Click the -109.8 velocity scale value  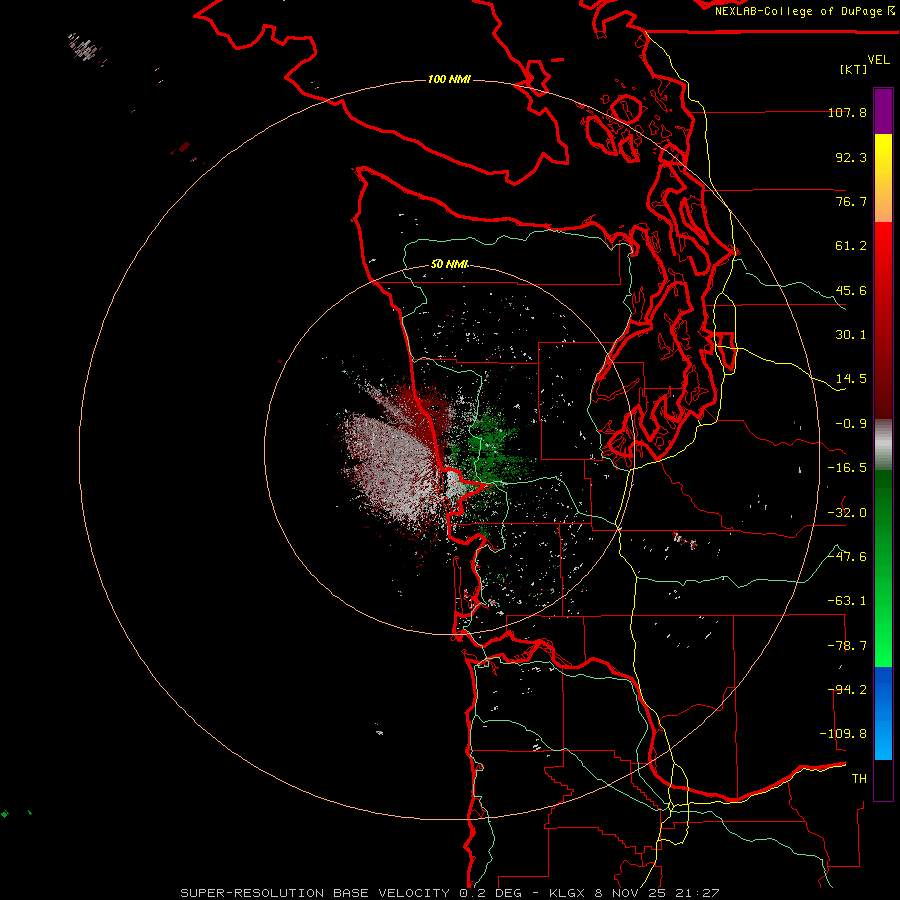843,734
